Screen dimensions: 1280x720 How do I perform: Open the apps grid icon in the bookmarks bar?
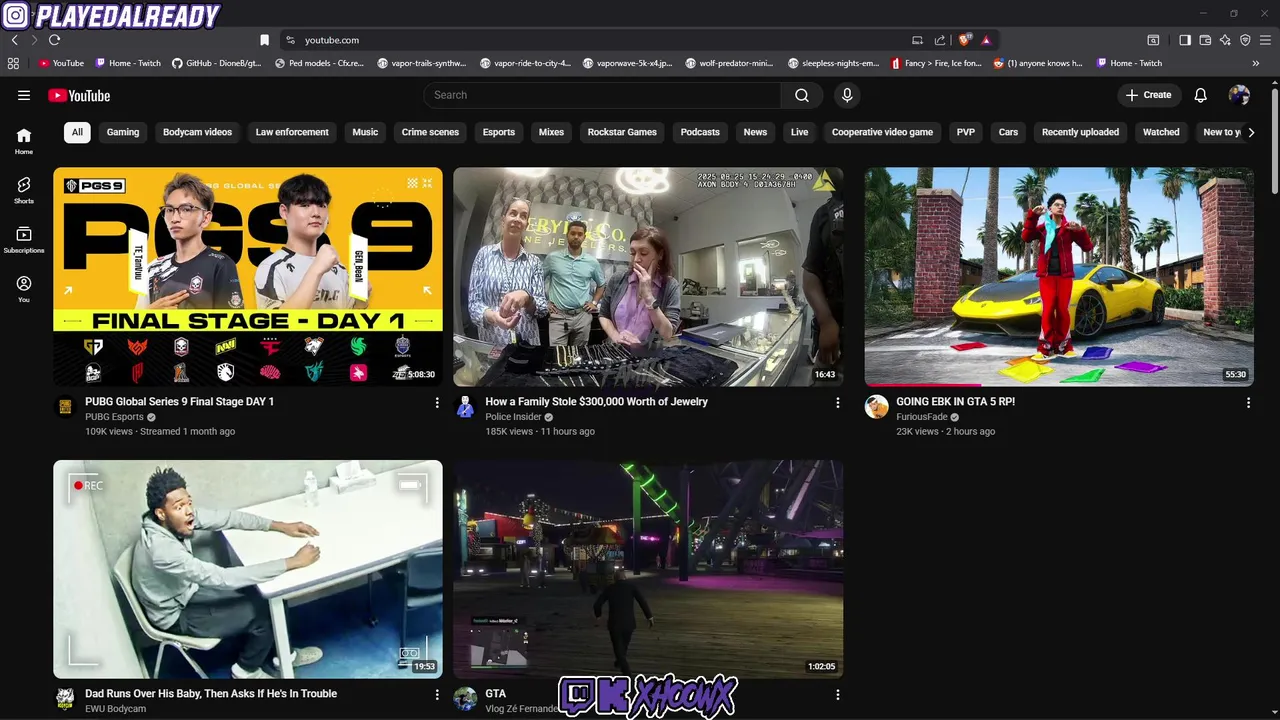pos(13,63)
